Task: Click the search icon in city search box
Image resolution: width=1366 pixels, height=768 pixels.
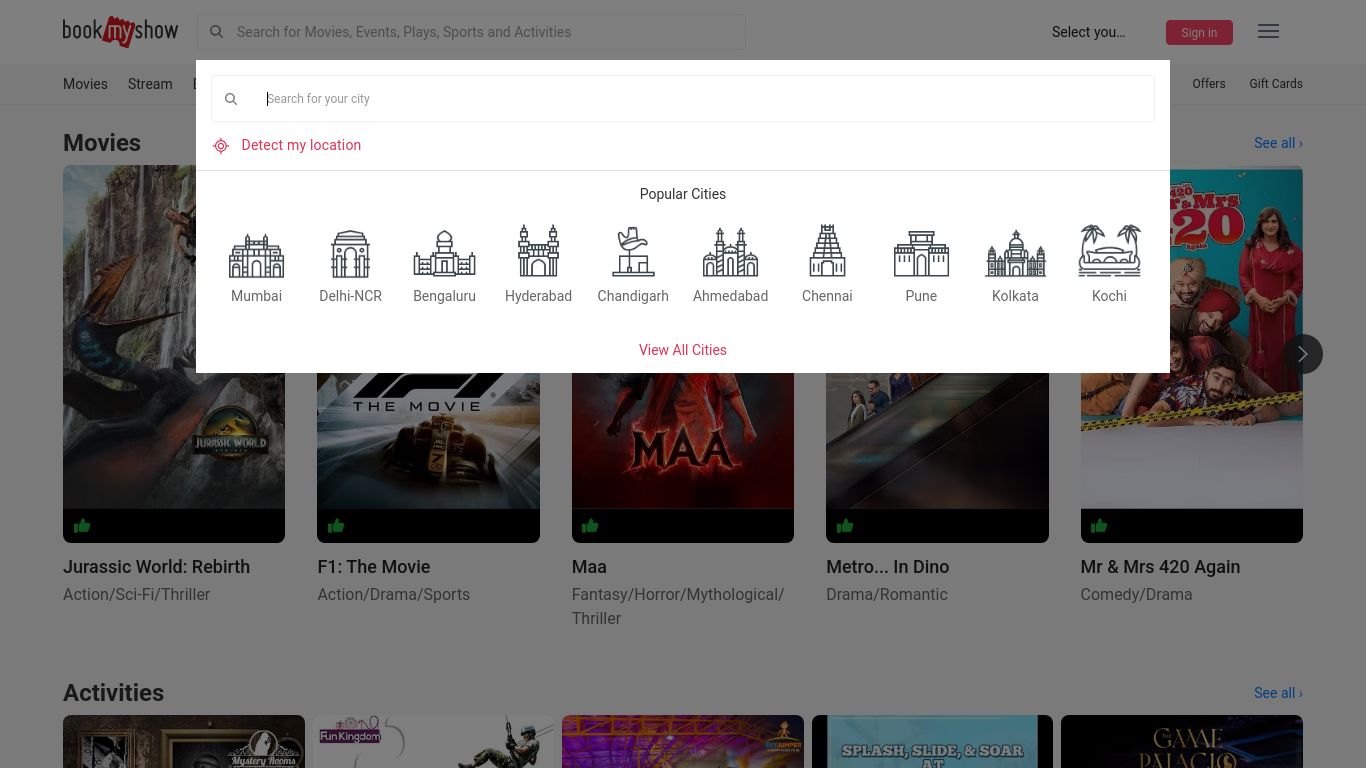Action: click(231, 99)
